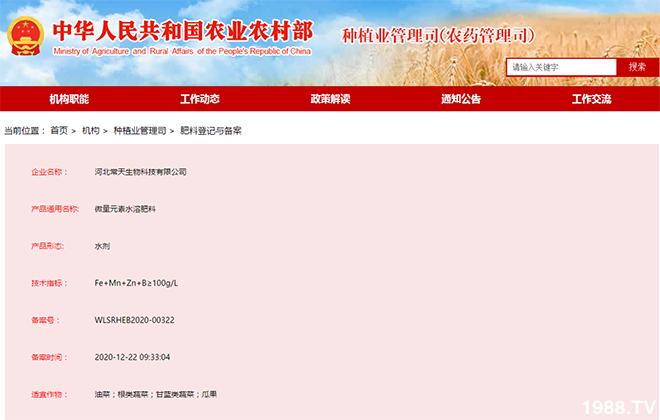
Task: Click the product name 微量元素水溶肥料
Action: 126,209
